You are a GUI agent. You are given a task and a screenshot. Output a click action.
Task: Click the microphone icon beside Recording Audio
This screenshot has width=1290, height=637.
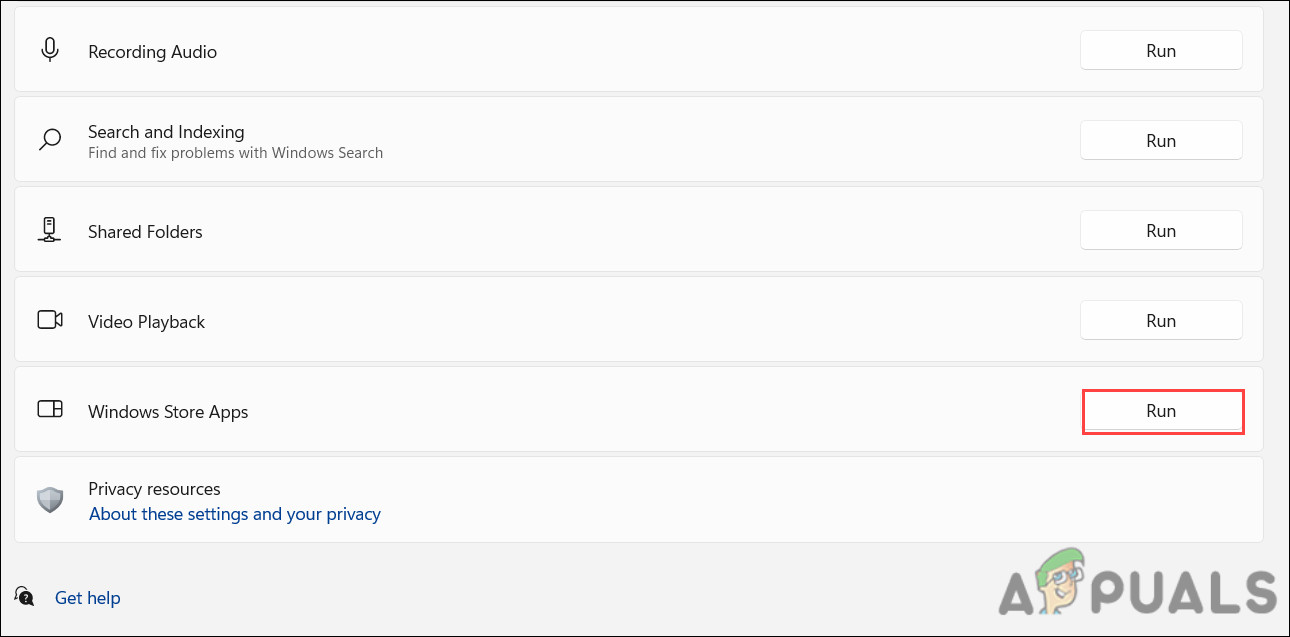tap(50, 48)
